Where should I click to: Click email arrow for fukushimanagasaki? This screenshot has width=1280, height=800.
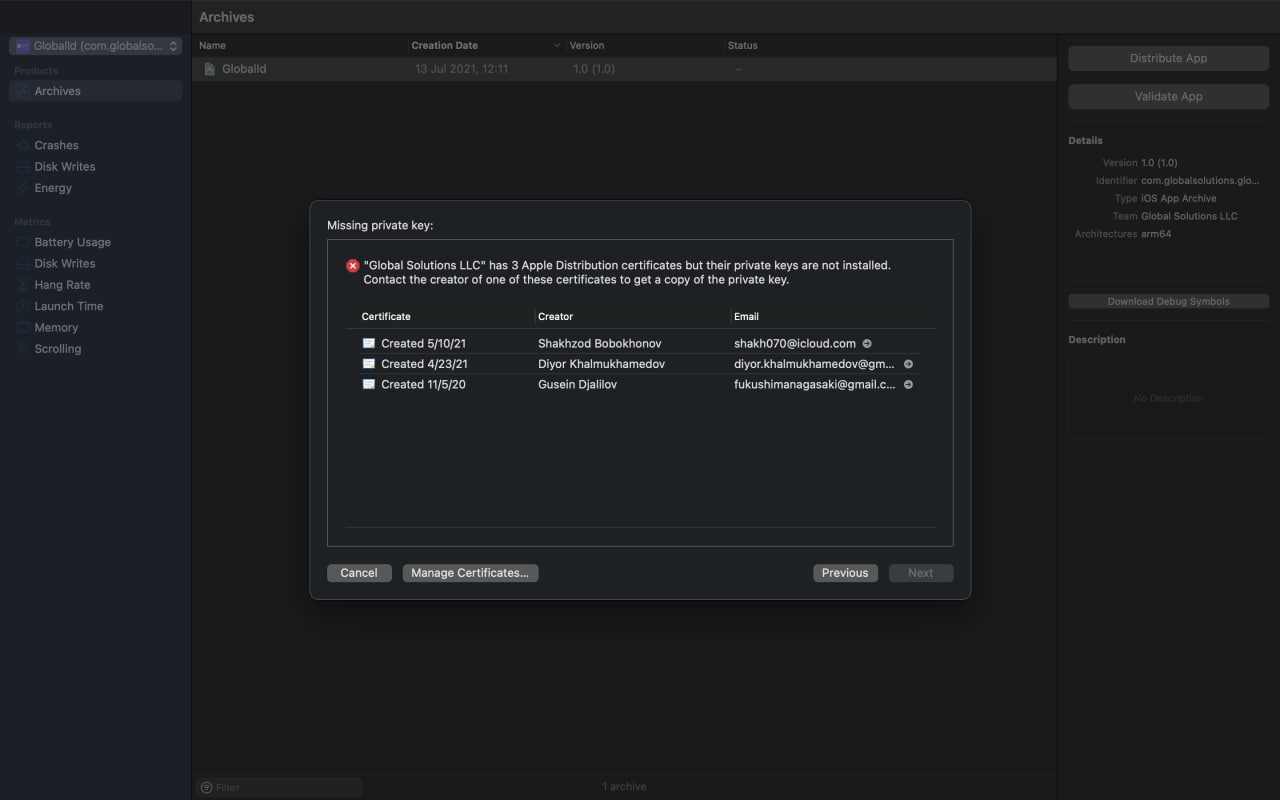[x=908, y=384]
